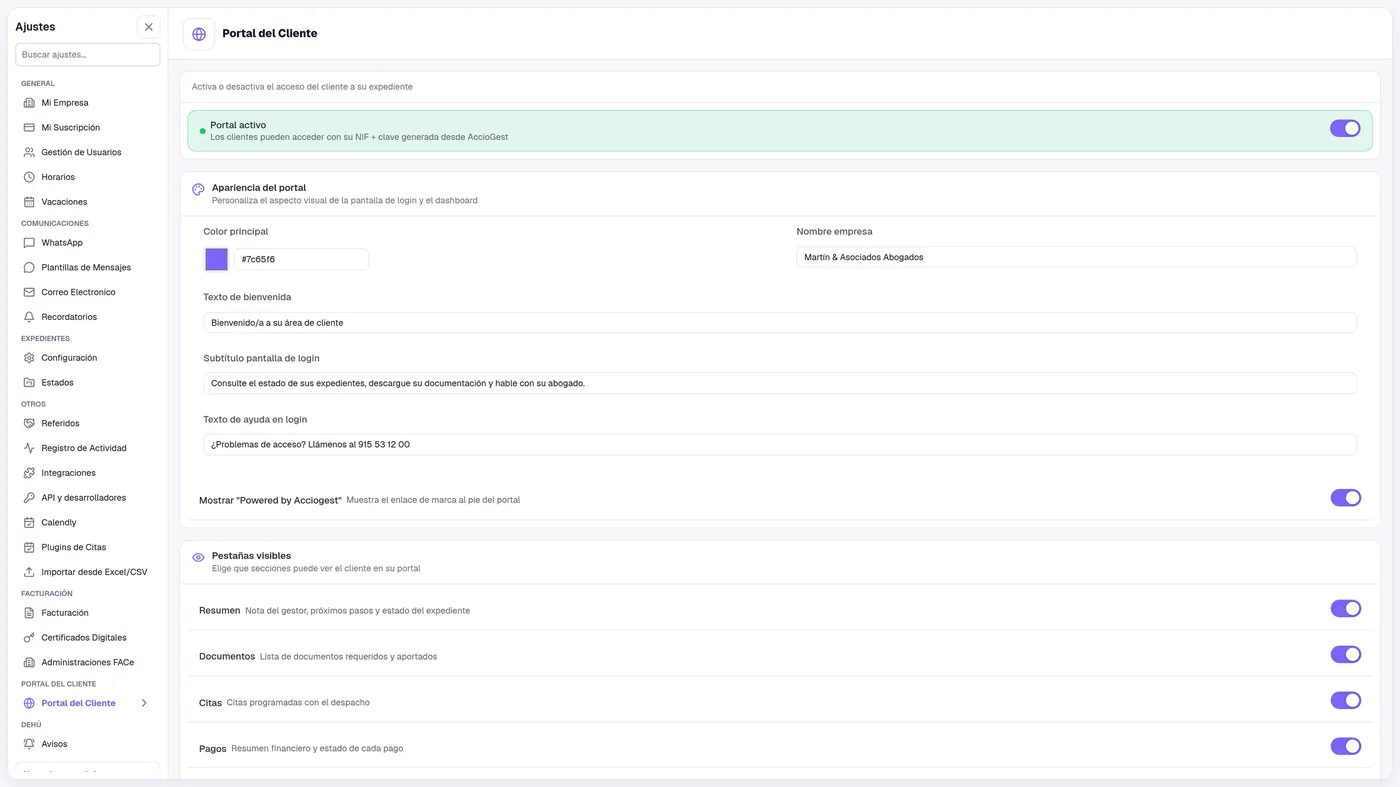Click the Gestión de Usuarios people icon

coord(29,152)
